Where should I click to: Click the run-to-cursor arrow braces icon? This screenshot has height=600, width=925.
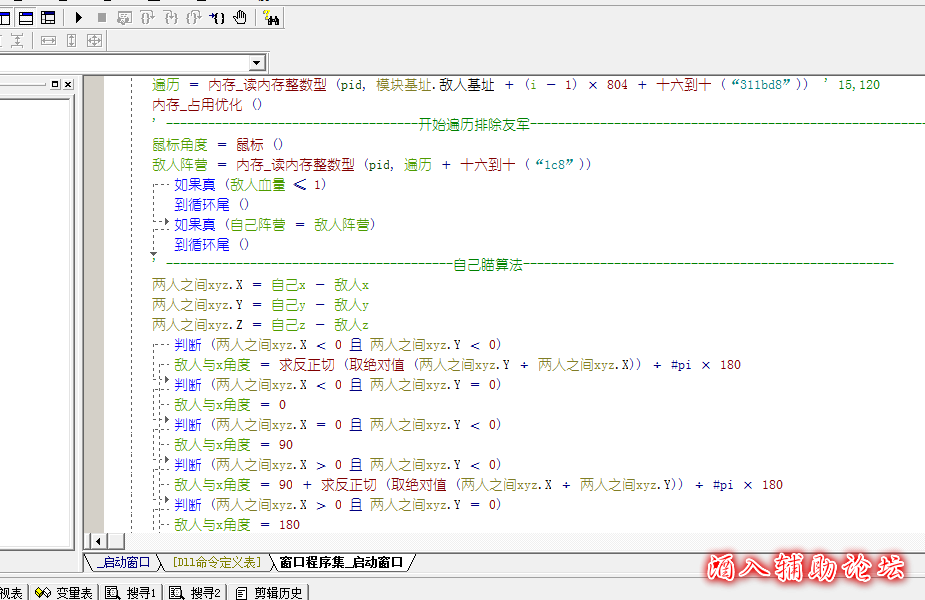pyautogui.click(x=217, y=17)
